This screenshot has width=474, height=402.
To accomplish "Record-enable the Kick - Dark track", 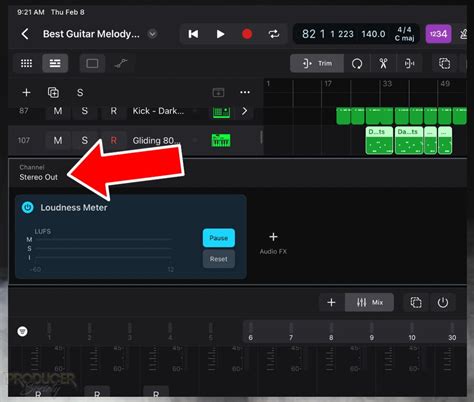I will coord(114,111).
